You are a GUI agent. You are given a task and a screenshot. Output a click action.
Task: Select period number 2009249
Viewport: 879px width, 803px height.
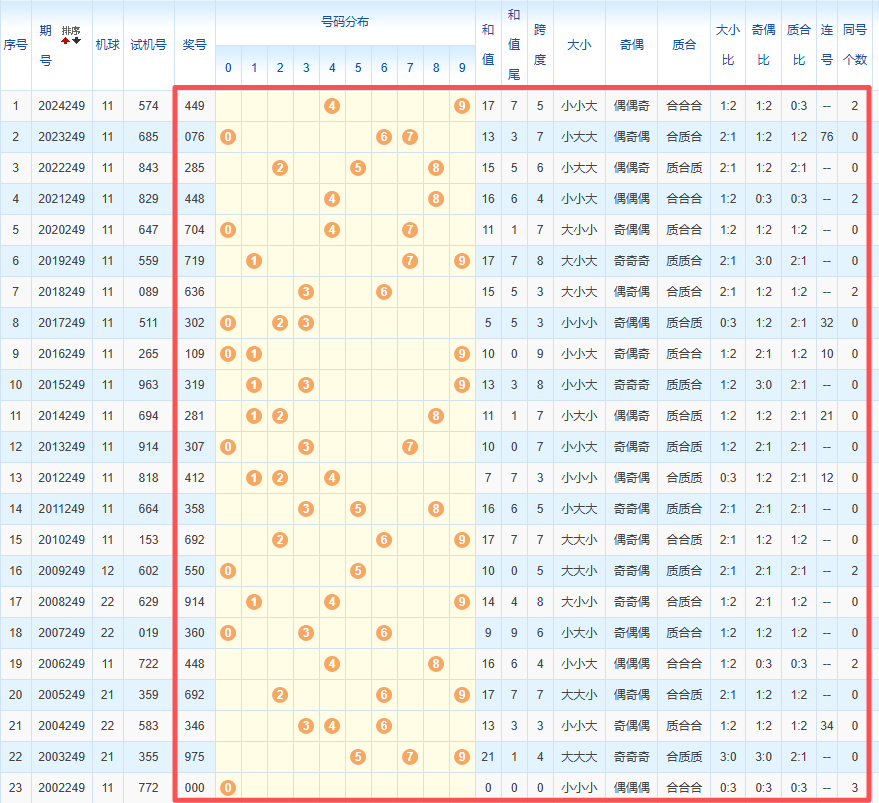62,571
